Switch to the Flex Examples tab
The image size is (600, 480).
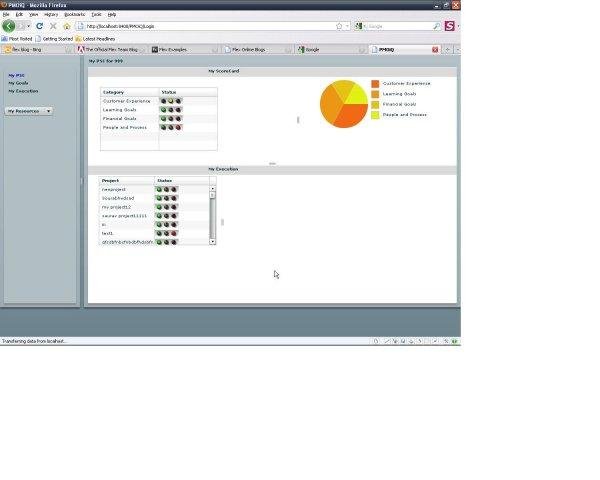point(184,50)
